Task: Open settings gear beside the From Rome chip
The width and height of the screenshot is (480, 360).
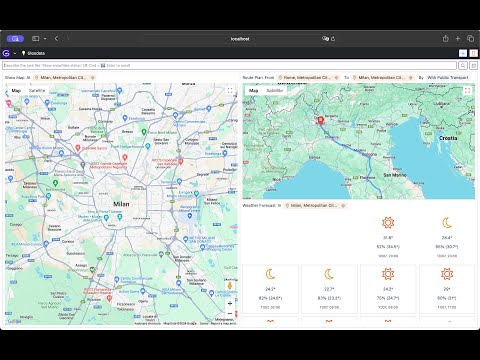Action: pos(336,78)
